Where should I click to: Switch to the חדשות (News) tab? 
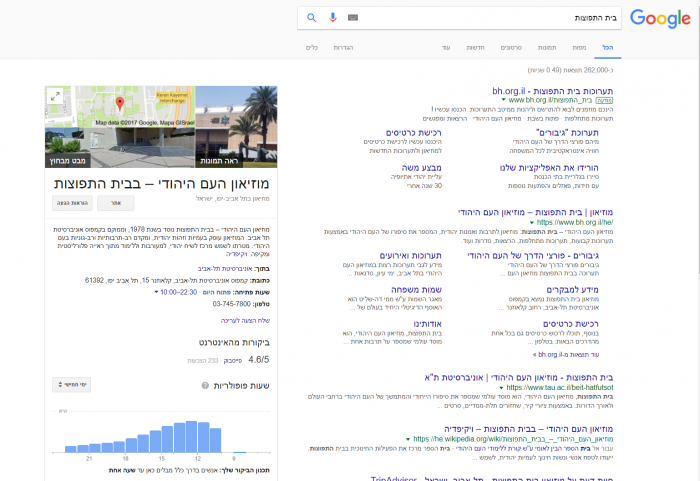click(x=477, y=48)
